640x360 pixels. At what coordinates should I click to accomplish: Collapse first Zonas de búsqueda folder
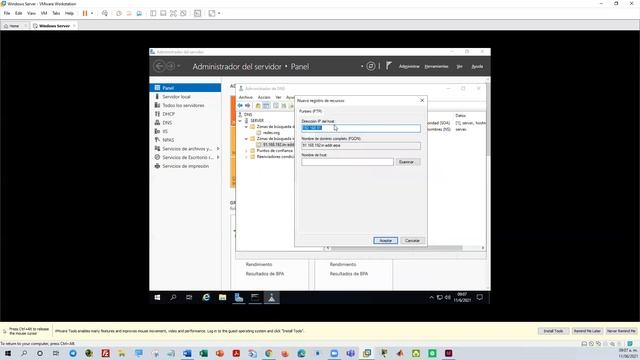point(247,127)
